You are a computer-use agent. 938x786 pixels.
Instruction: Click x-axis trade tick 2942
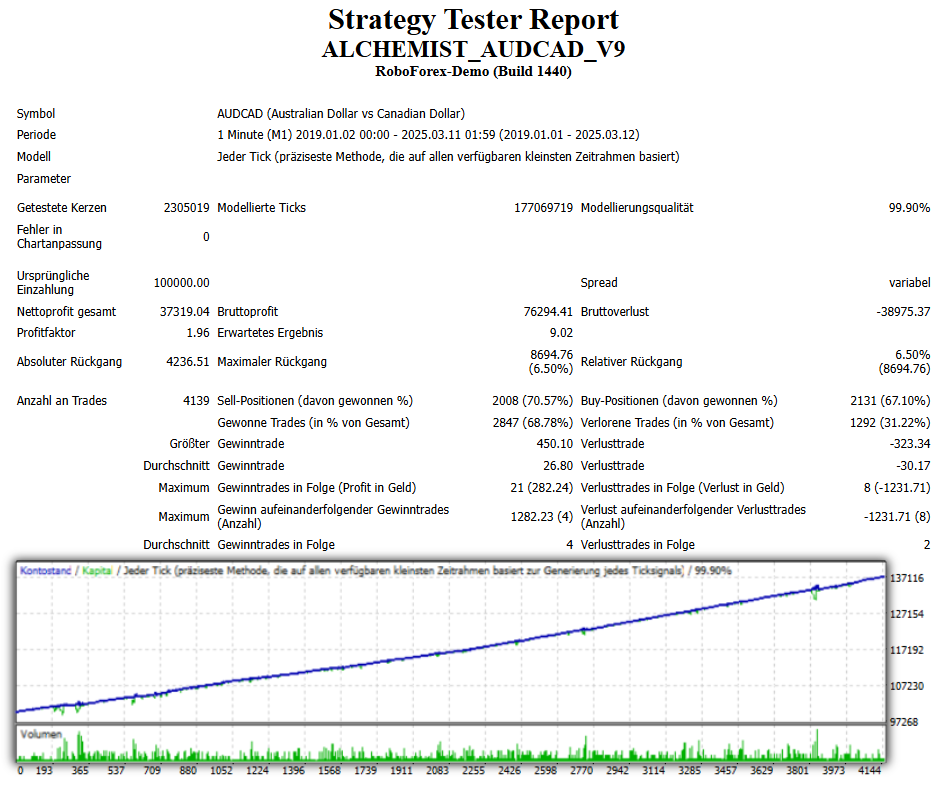click(617, 770)
